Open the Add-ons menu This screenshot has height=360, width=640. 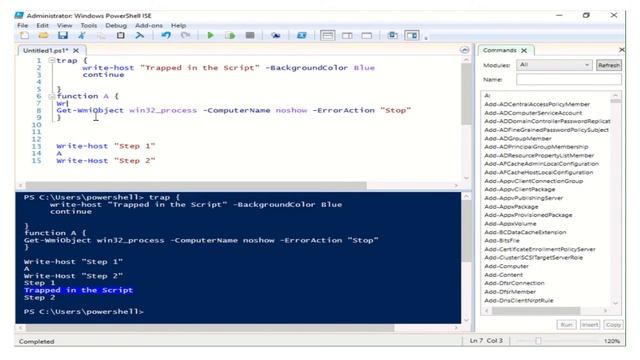pos(149,25)
